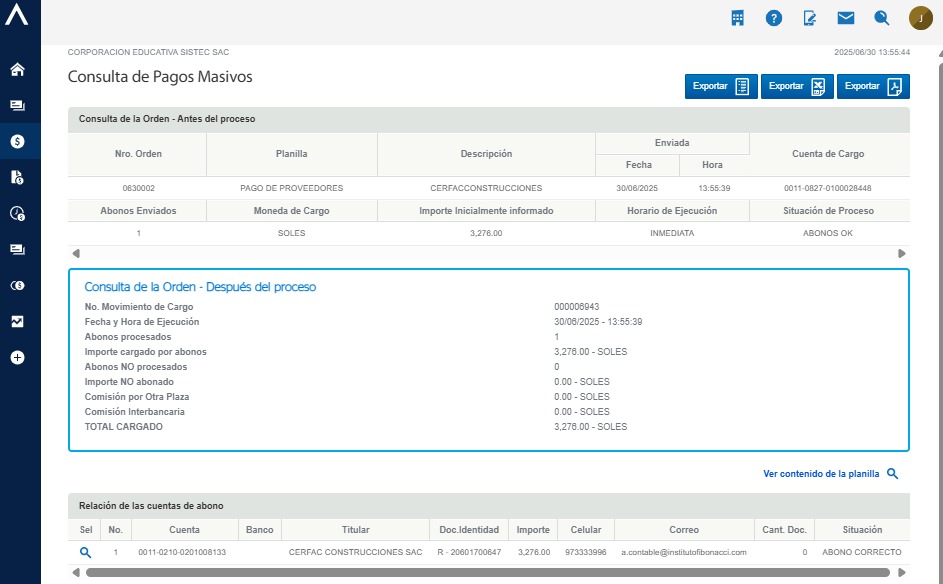Open the help question mark icon
Image resolution: width=943 pixels, height=584 pixels.
click(774, 18)
